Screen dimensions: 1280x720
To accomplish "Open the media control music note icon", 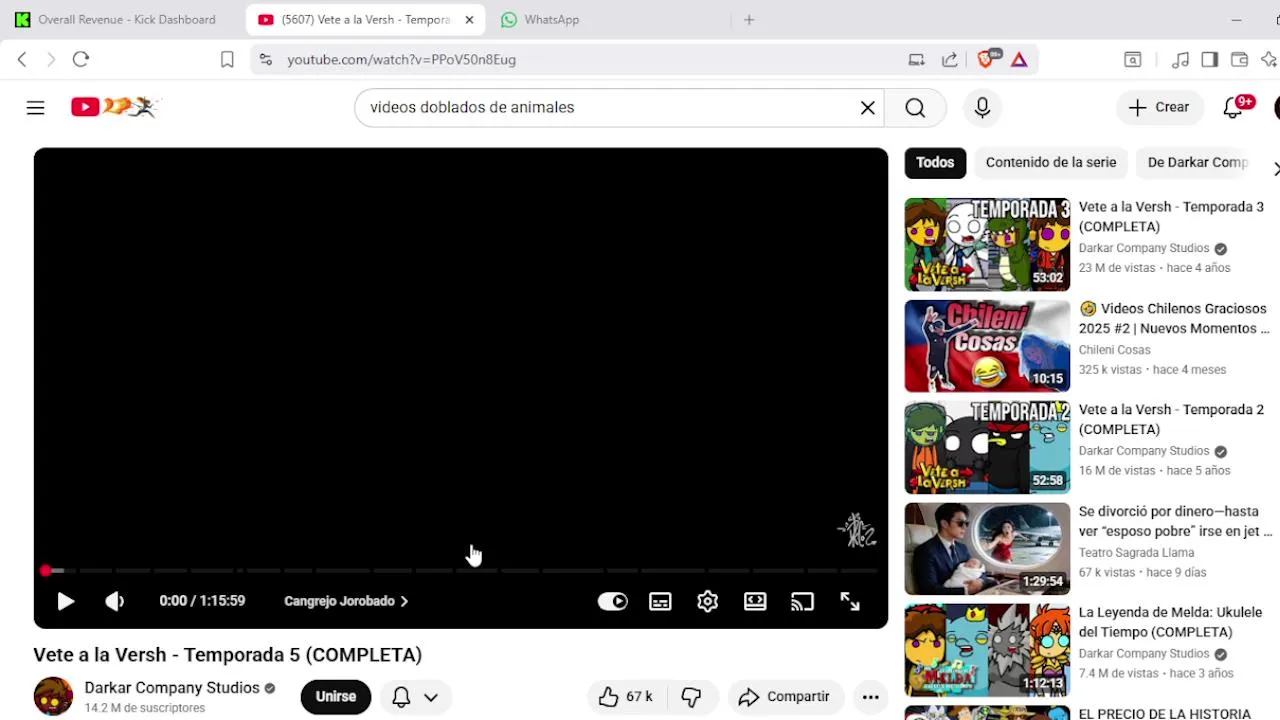I will (1181, 60).
